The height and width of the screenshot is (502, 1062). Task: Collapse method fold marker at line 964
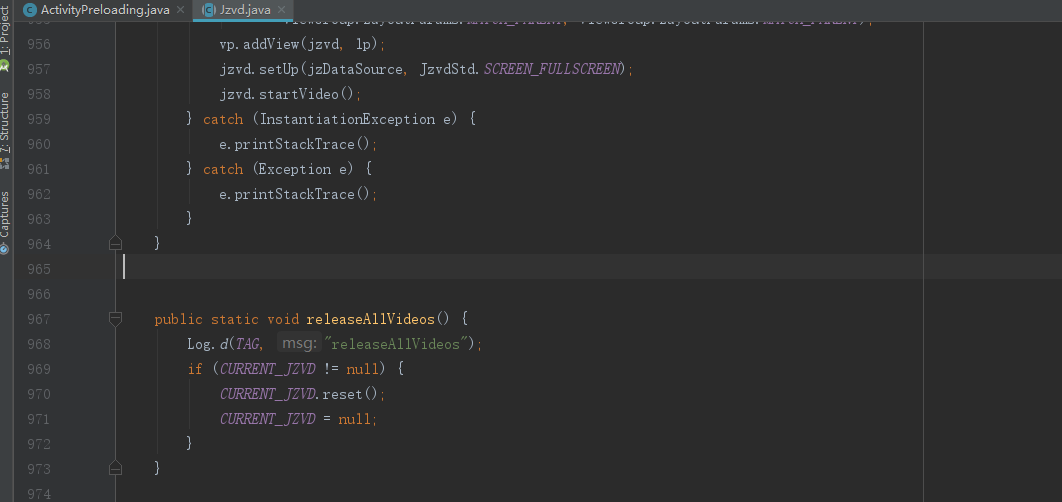(x=115, y=243)
